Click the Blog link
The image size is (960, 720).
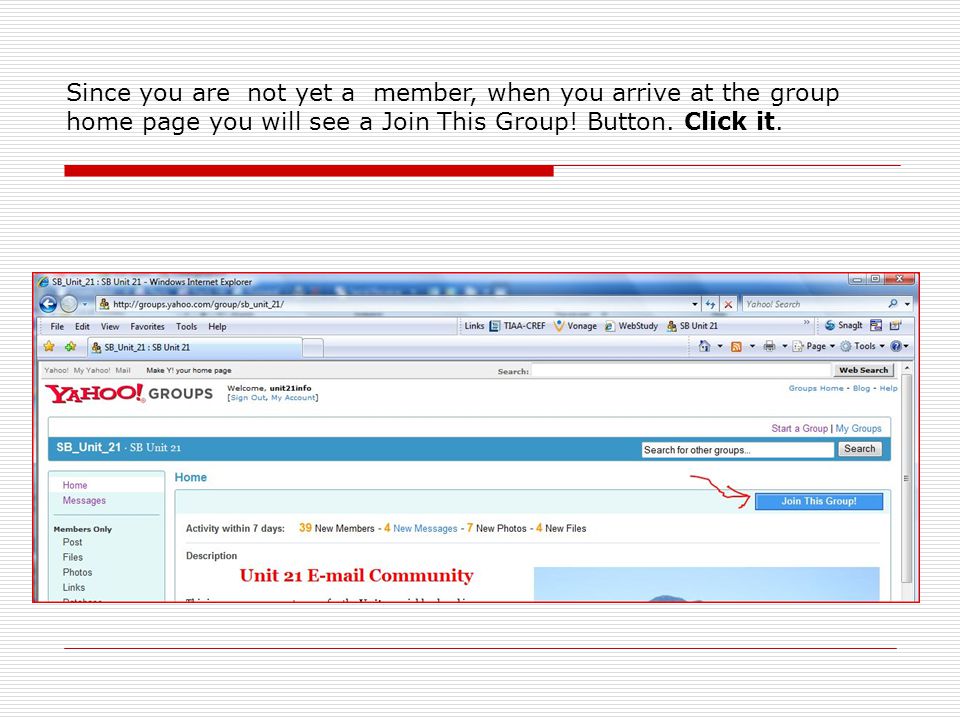tap(861, 388)
